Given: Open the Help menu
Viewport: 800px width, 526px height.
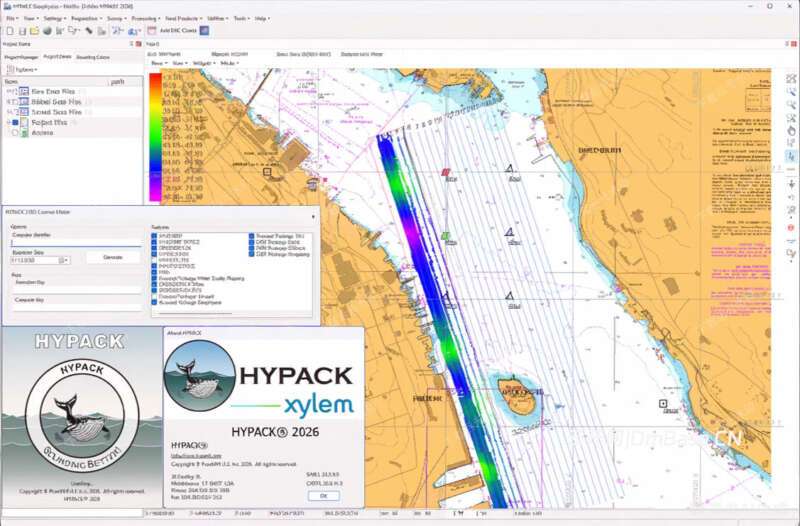Looking at the screenshot, I should pyautogui.click(x=262, y=18).
